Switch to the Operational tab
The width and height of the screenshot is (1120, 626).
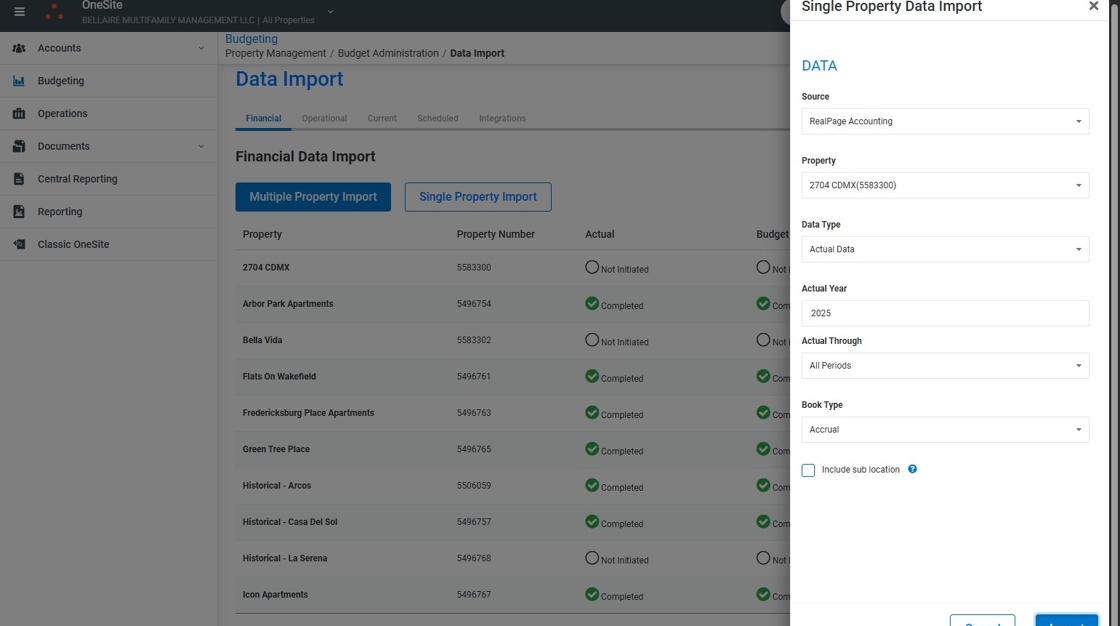coord(324,118)
